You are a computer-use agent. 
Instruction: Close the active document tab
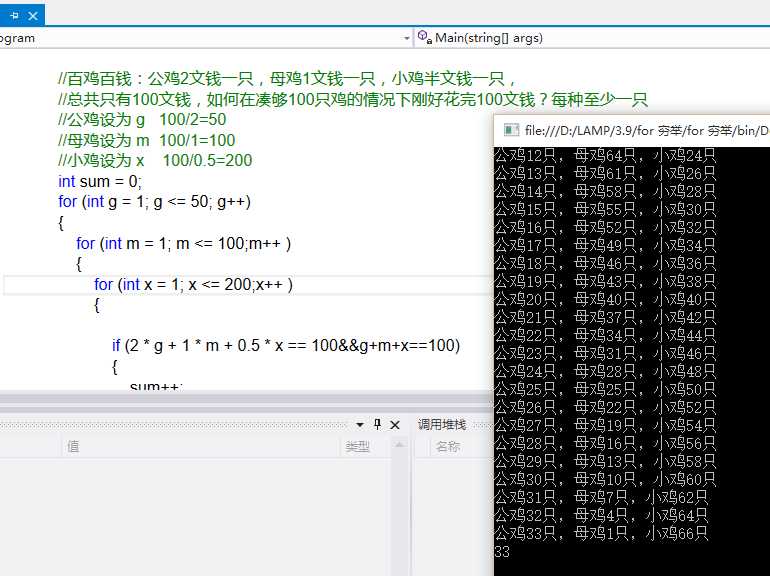pos(33,16)
